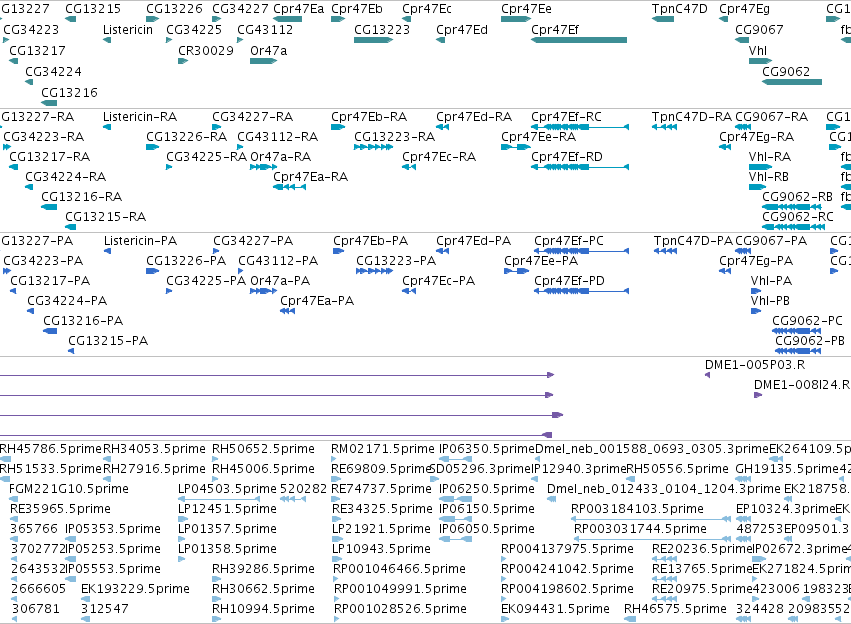Click the DME1-005P03.R feature label
Image resolution: width=851 pixels, height=624 pixels.
tap(754, 365)
